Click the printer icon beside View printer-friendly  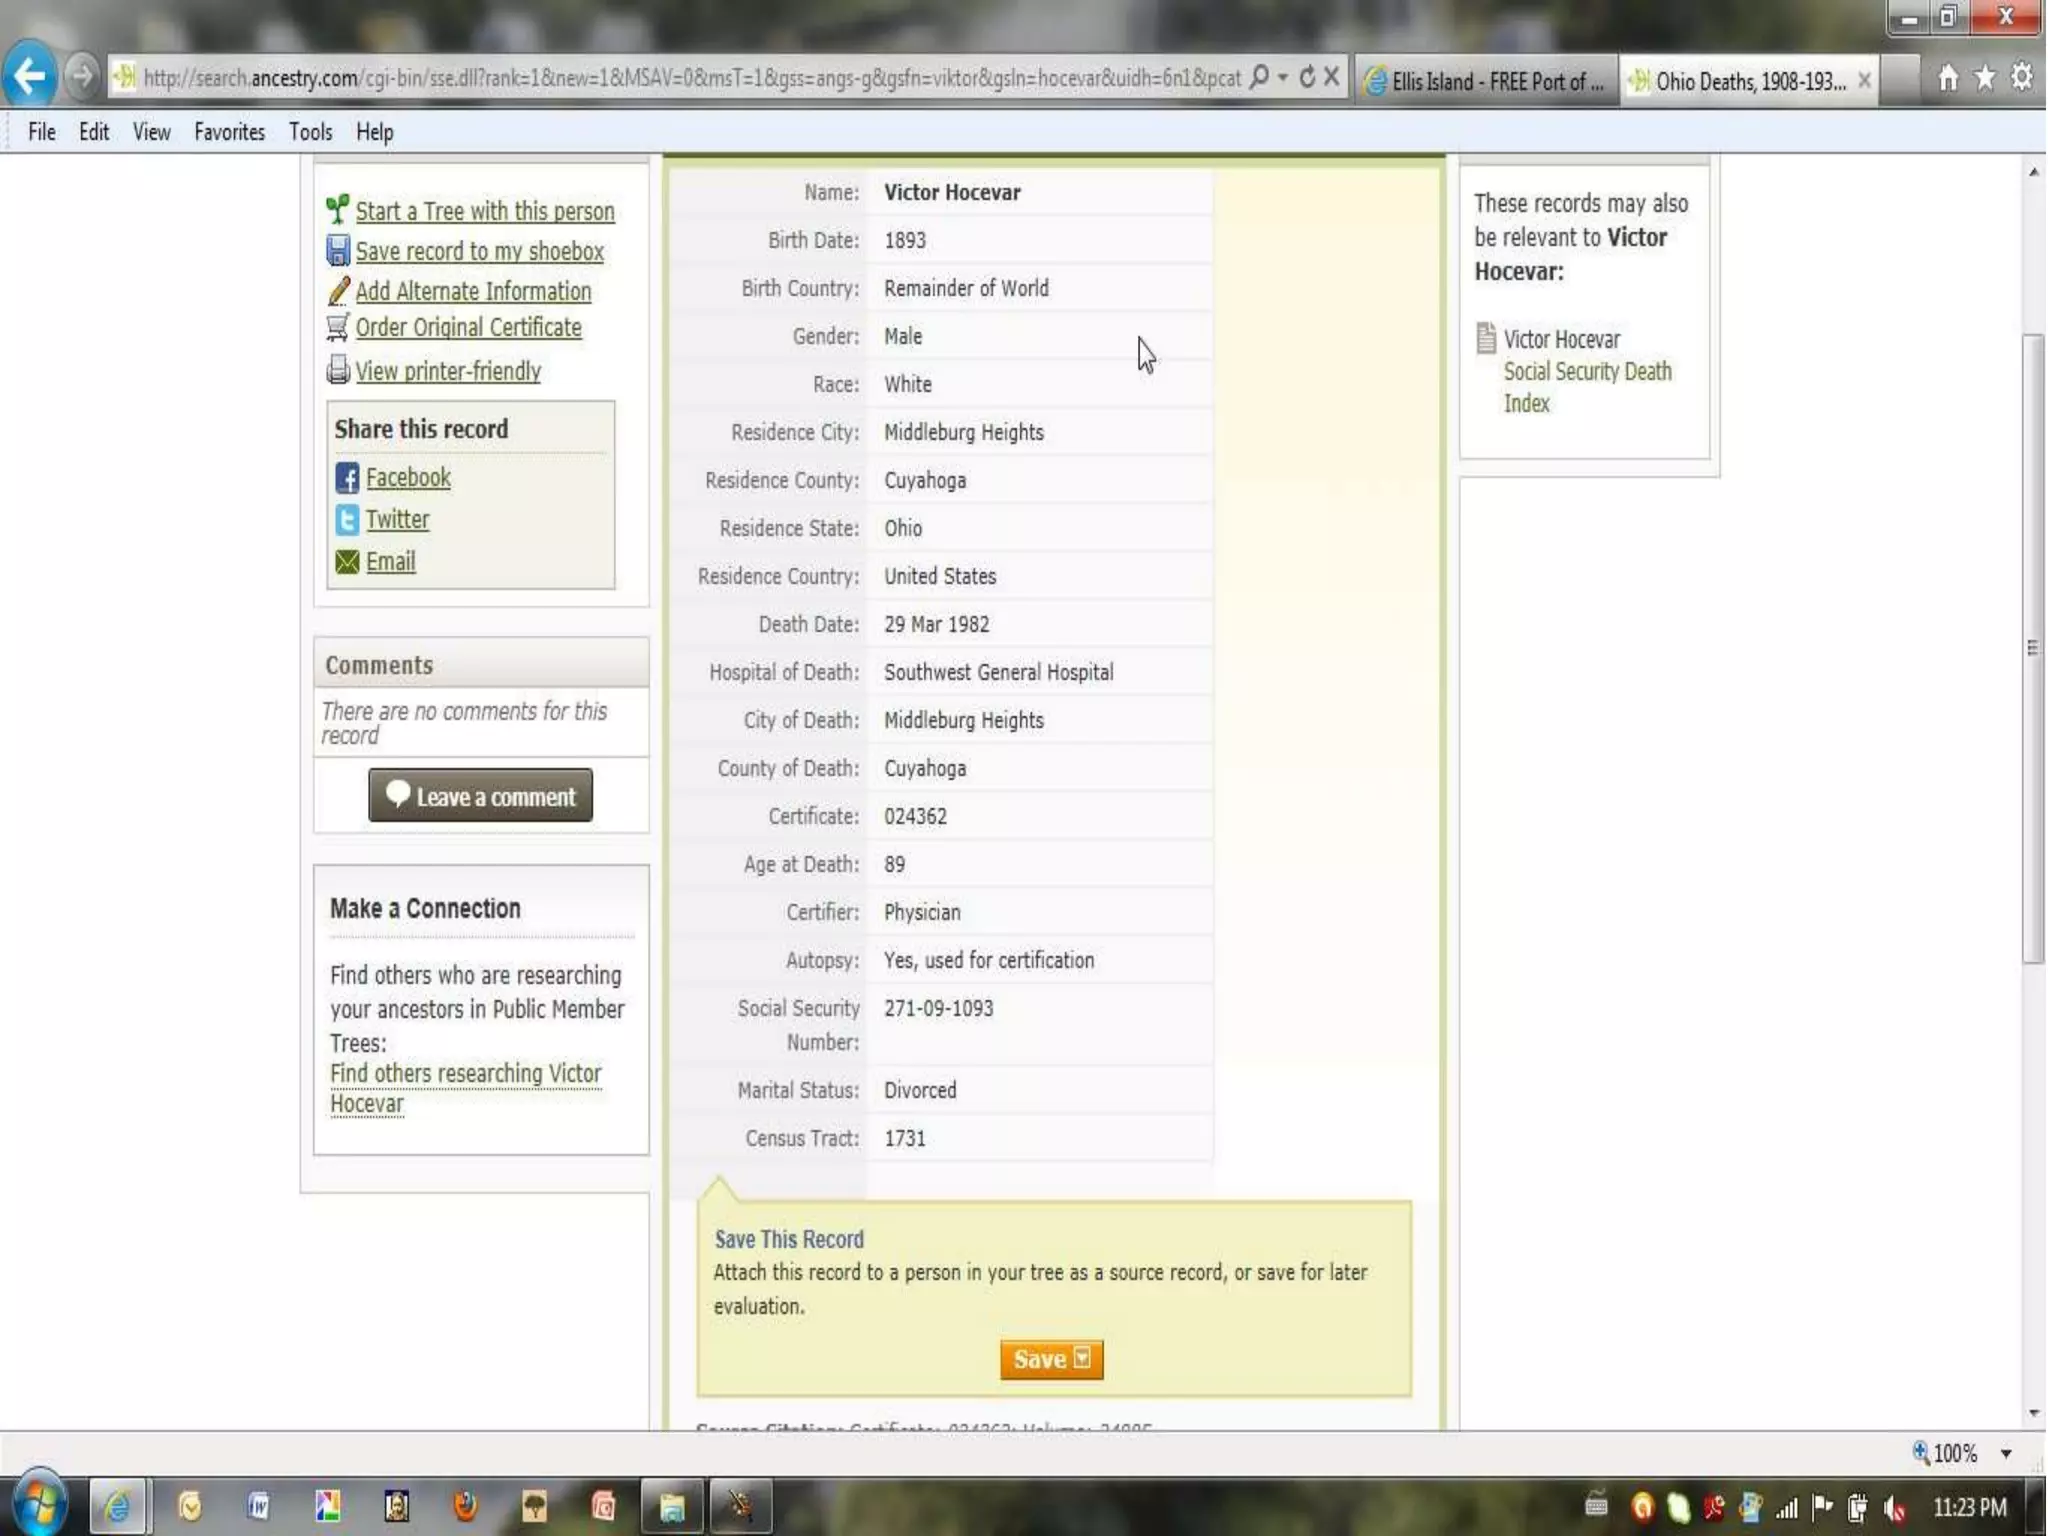tap(338, 370)
